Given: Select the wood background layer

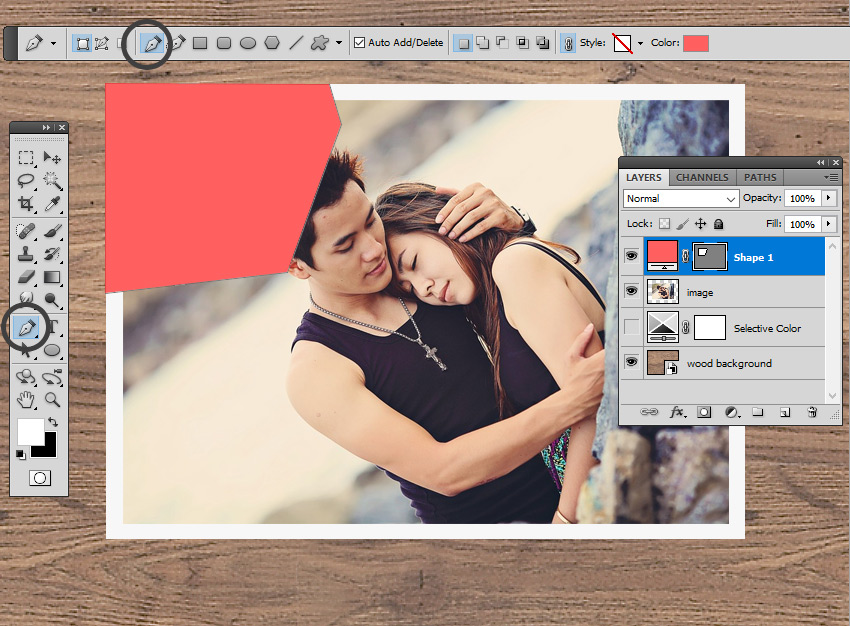Looking at the screenshot, I should click(x=728, y=363).
